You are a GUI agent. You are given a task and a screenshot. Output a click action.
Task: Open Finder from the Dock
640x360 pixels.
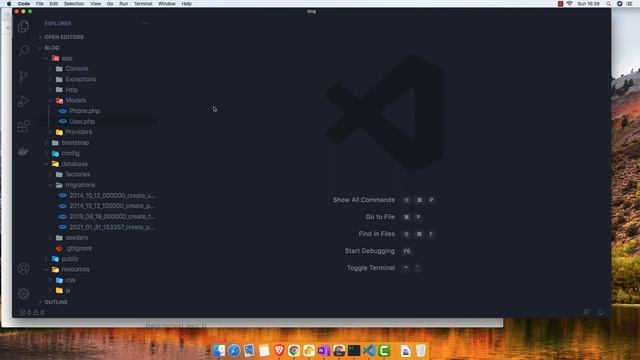click(219, 350)
